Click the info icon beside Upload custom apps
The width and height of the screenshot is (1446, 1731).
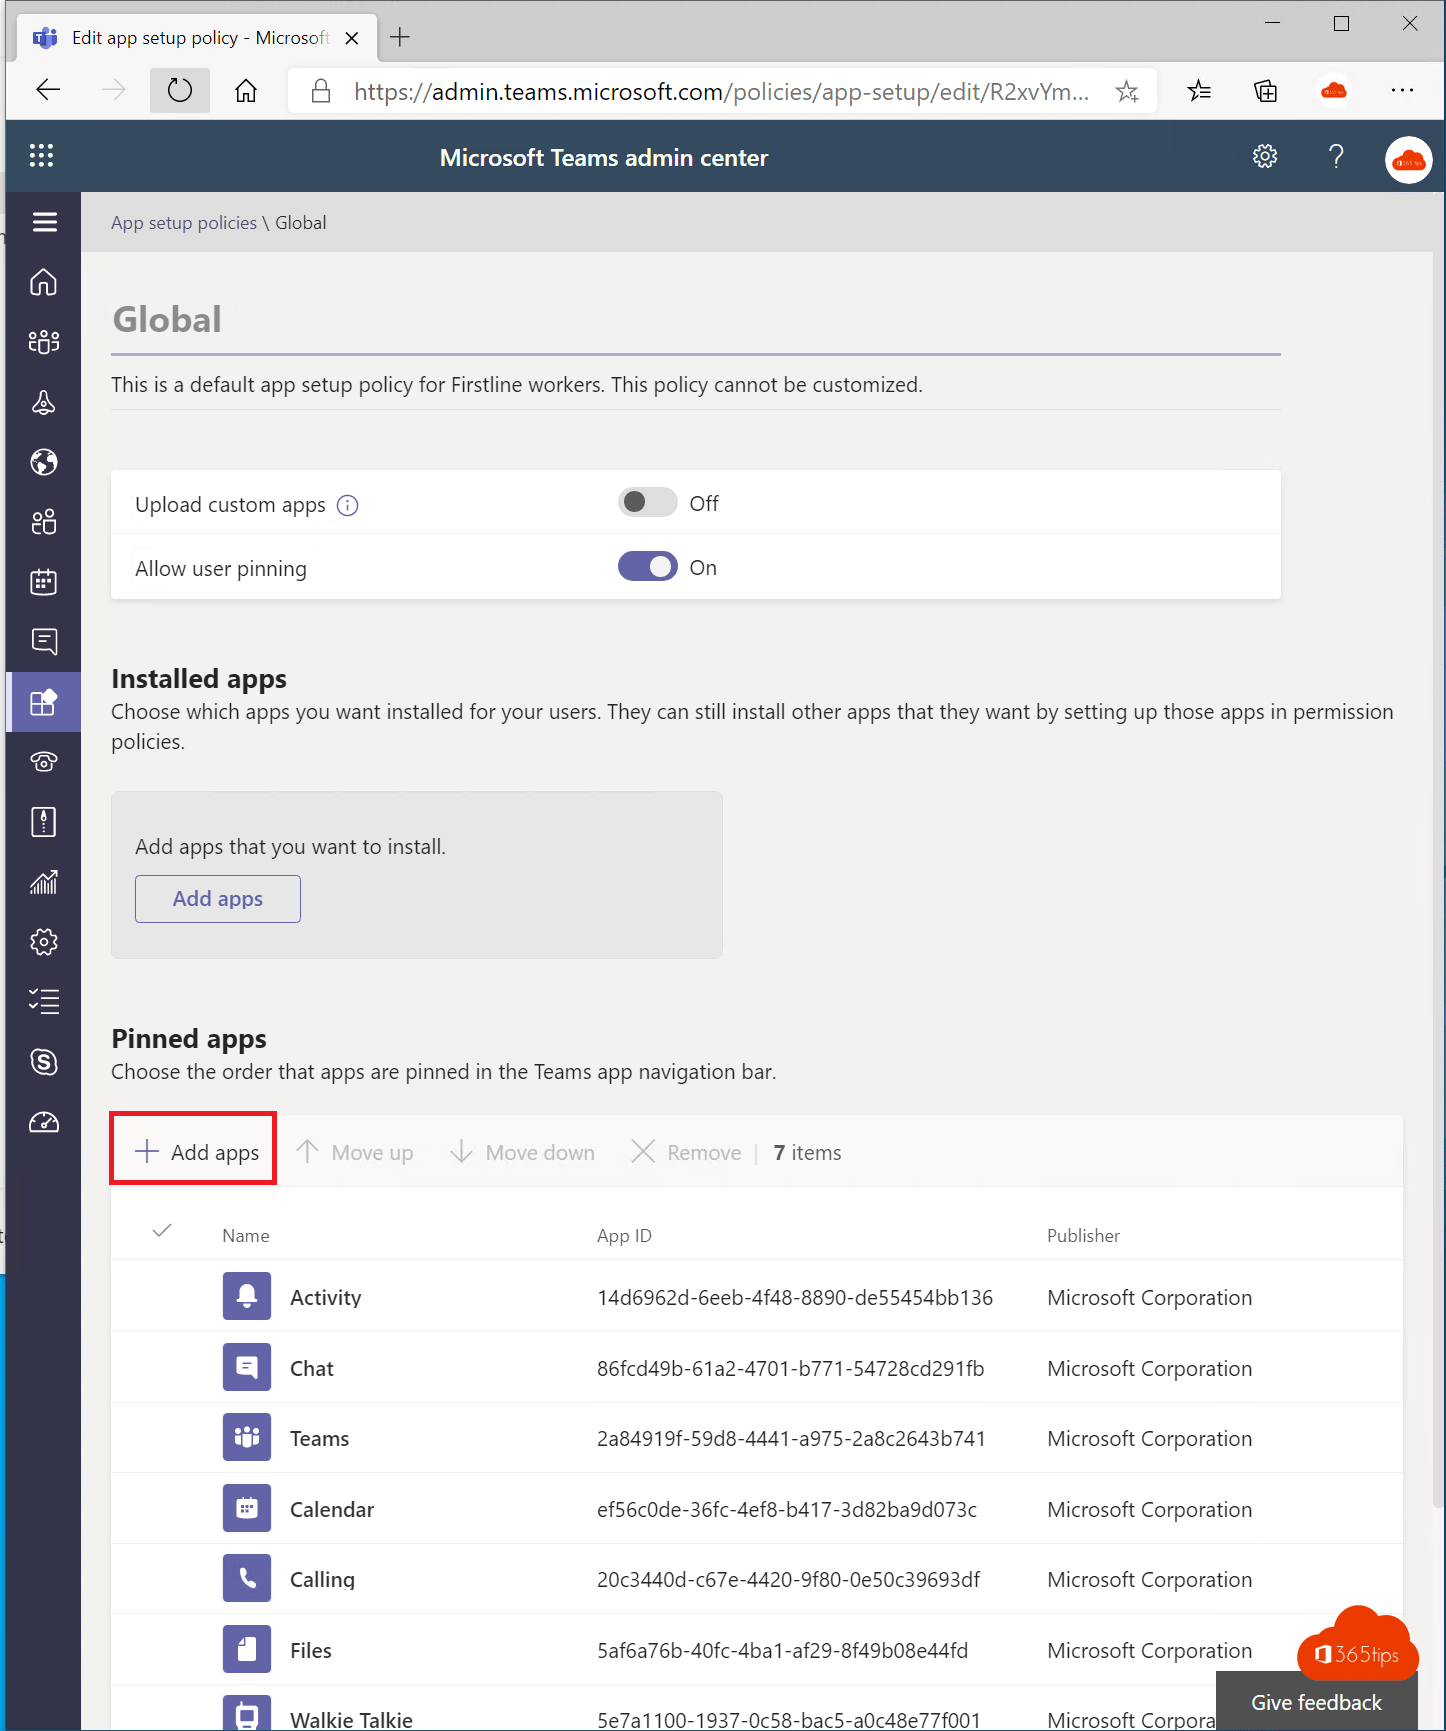coord(347,505)
